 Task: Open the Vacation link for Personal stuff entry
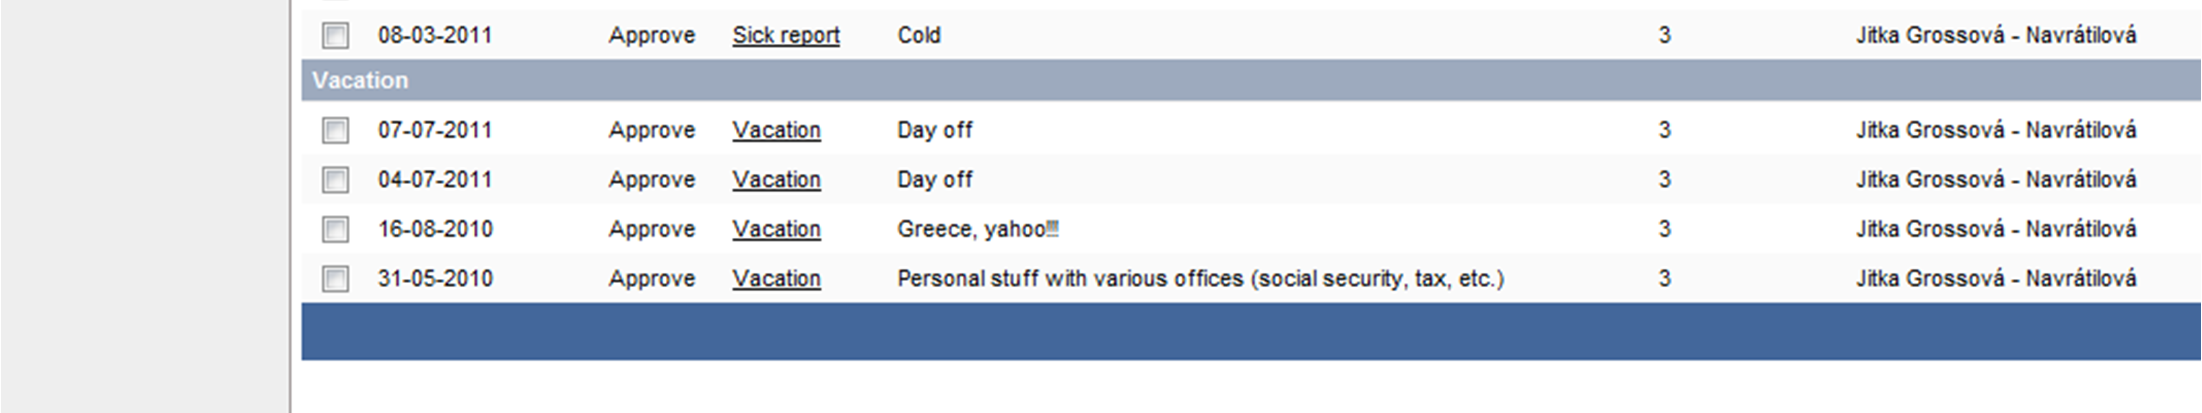[x=776, y=279]
